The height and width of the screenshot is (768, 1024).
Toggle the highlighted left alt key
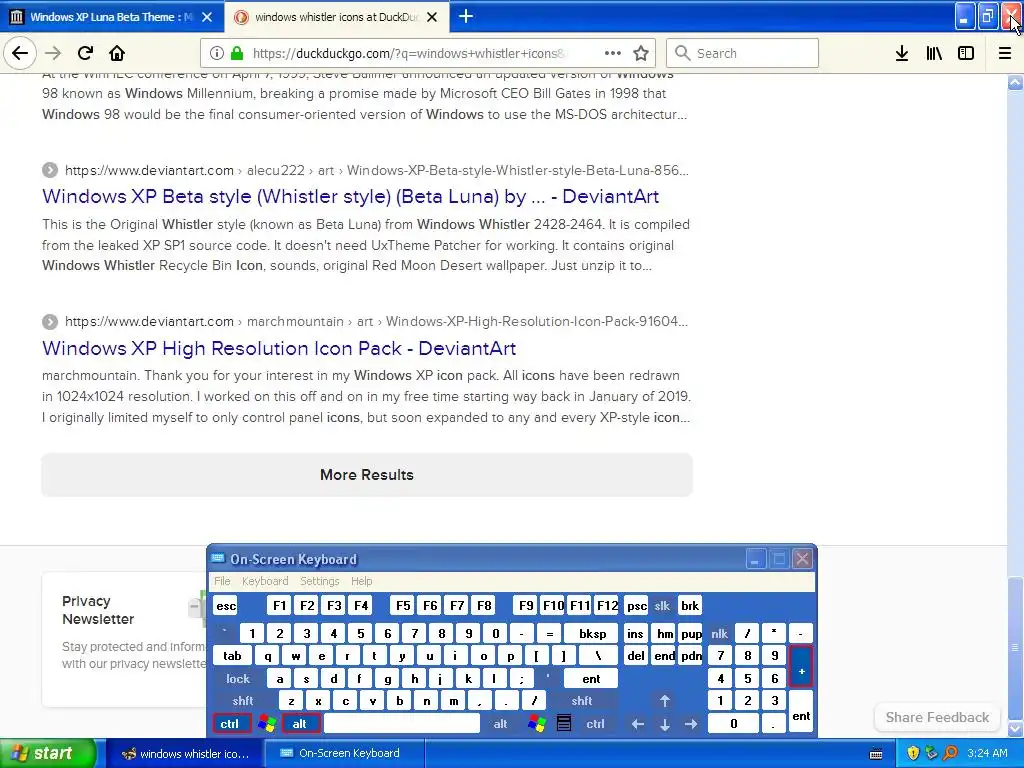tap(300, 724)
